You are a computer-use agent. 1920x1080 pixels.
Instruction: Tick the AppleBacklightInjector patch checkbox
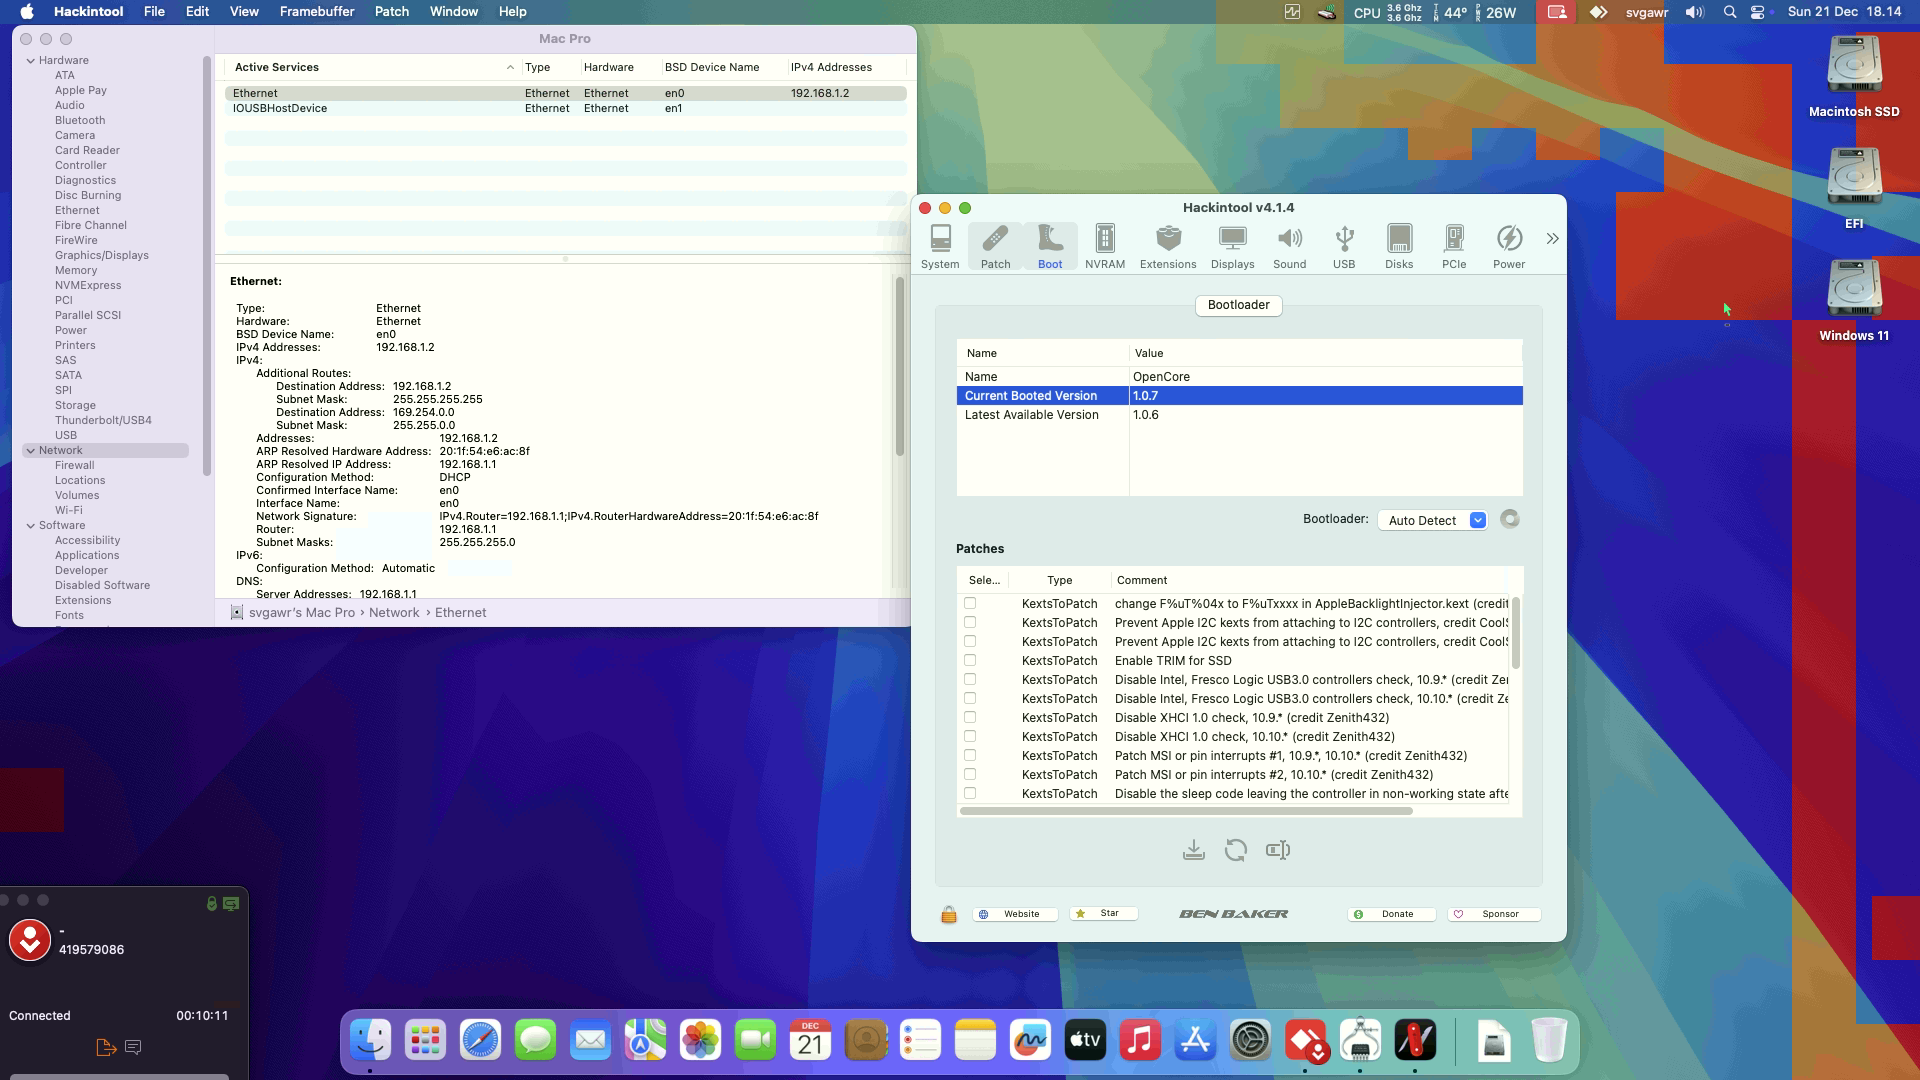click(x=970, y=603)
